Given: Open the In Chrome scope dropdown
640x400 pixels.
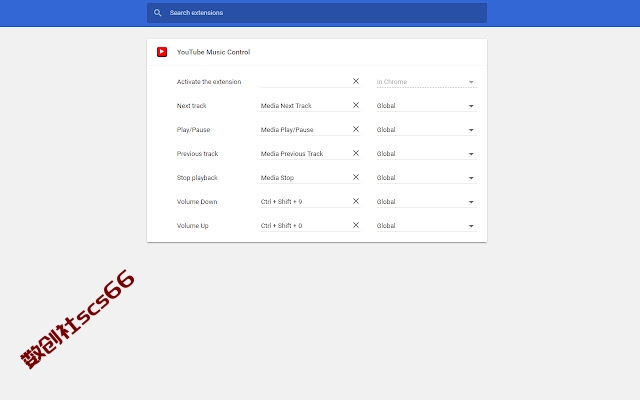Looking at the screenshot, I should [x=427, y=82].
